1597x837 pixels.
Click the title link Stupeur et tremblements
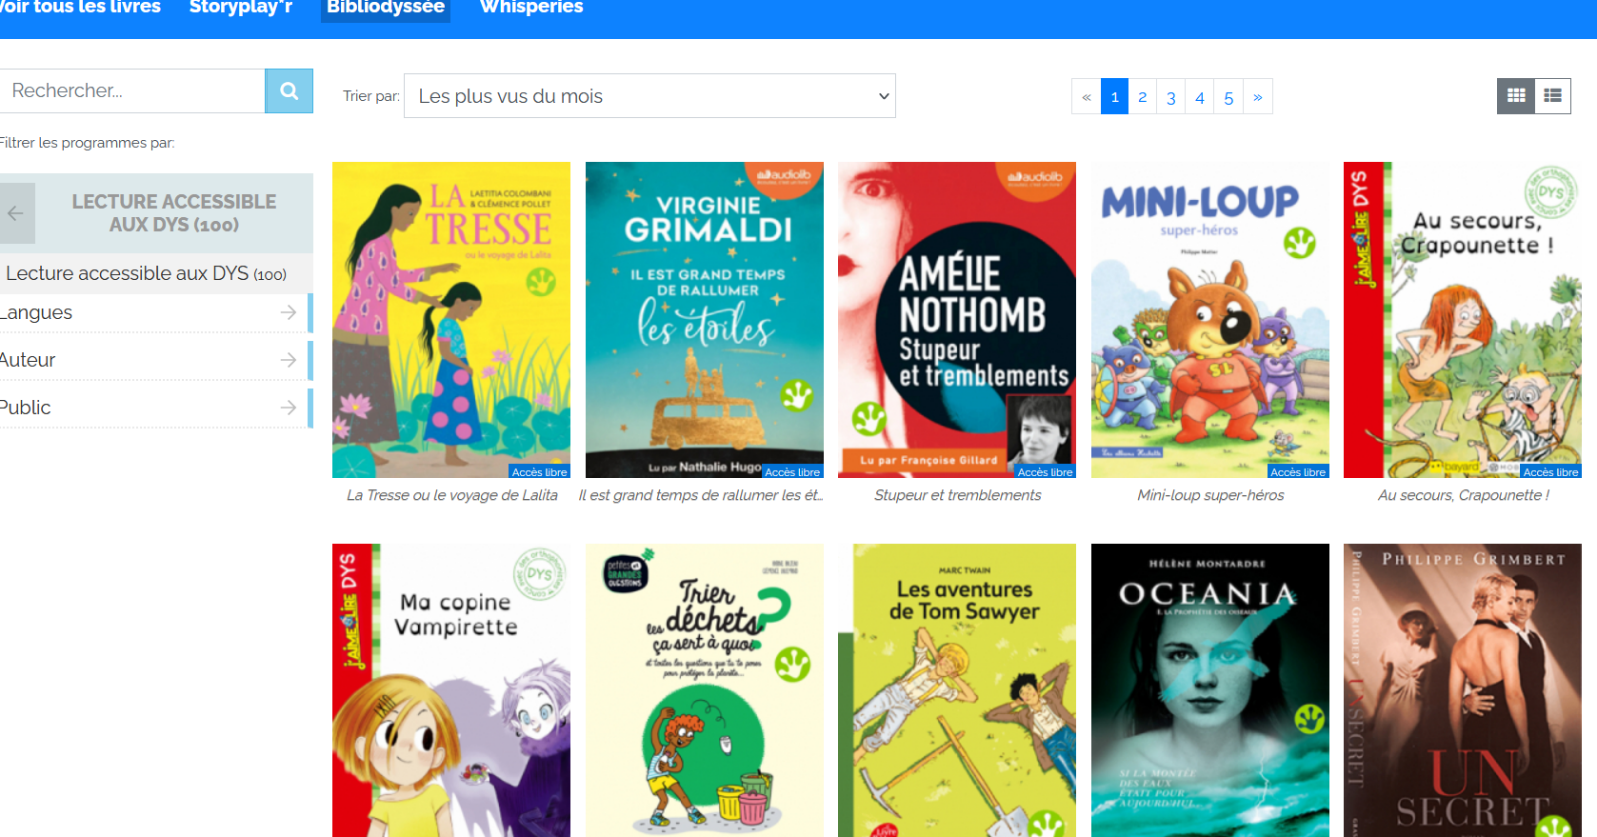tap(958, 495)
